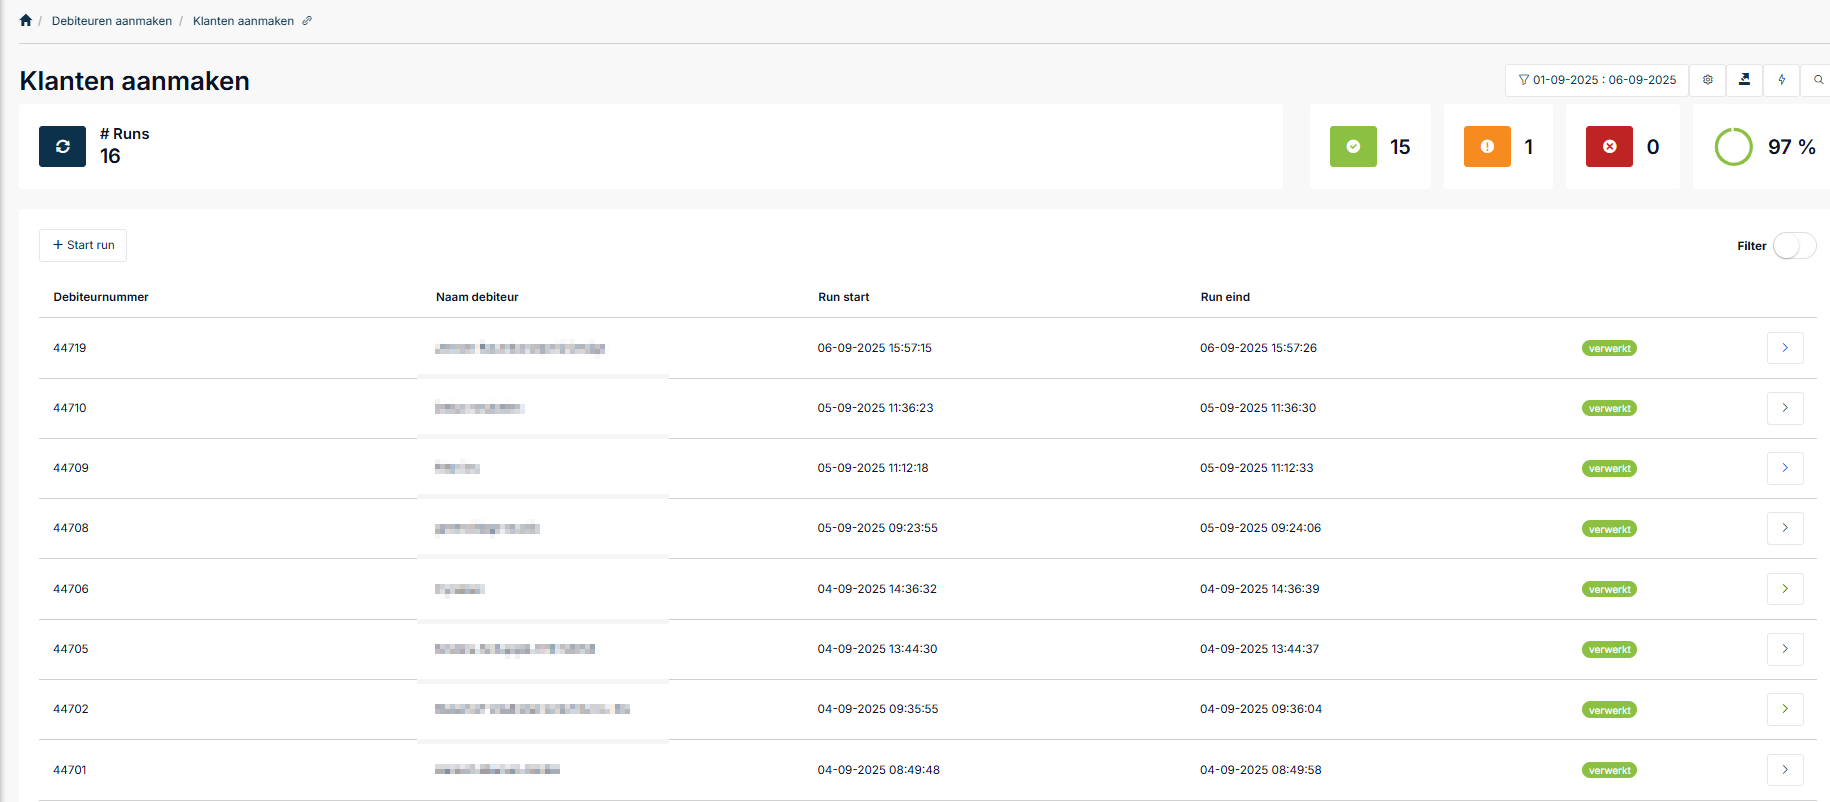The height and width of the screenshot is (802, 1830).
Task: Select debiteurnummer 44709 cell
Action: pyautogui.click(x=71, y=468)
